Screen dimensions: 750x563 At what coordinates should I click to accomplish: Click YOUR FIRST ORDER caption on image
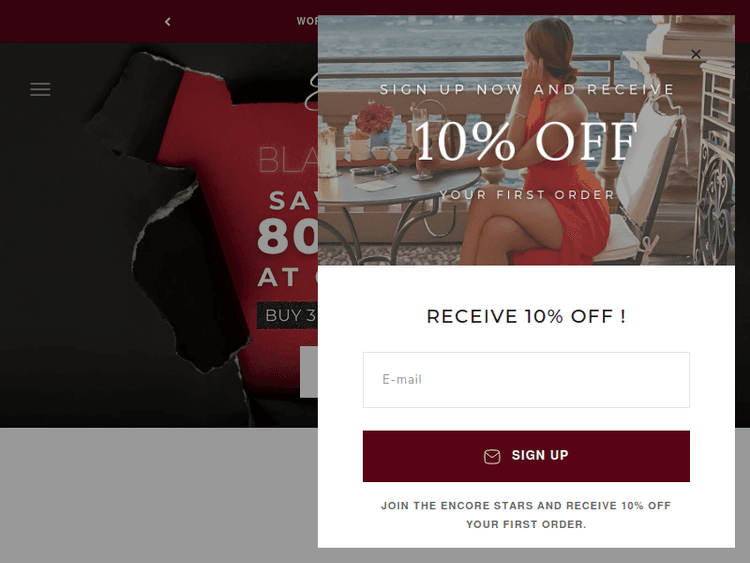(x=527, y=195)
